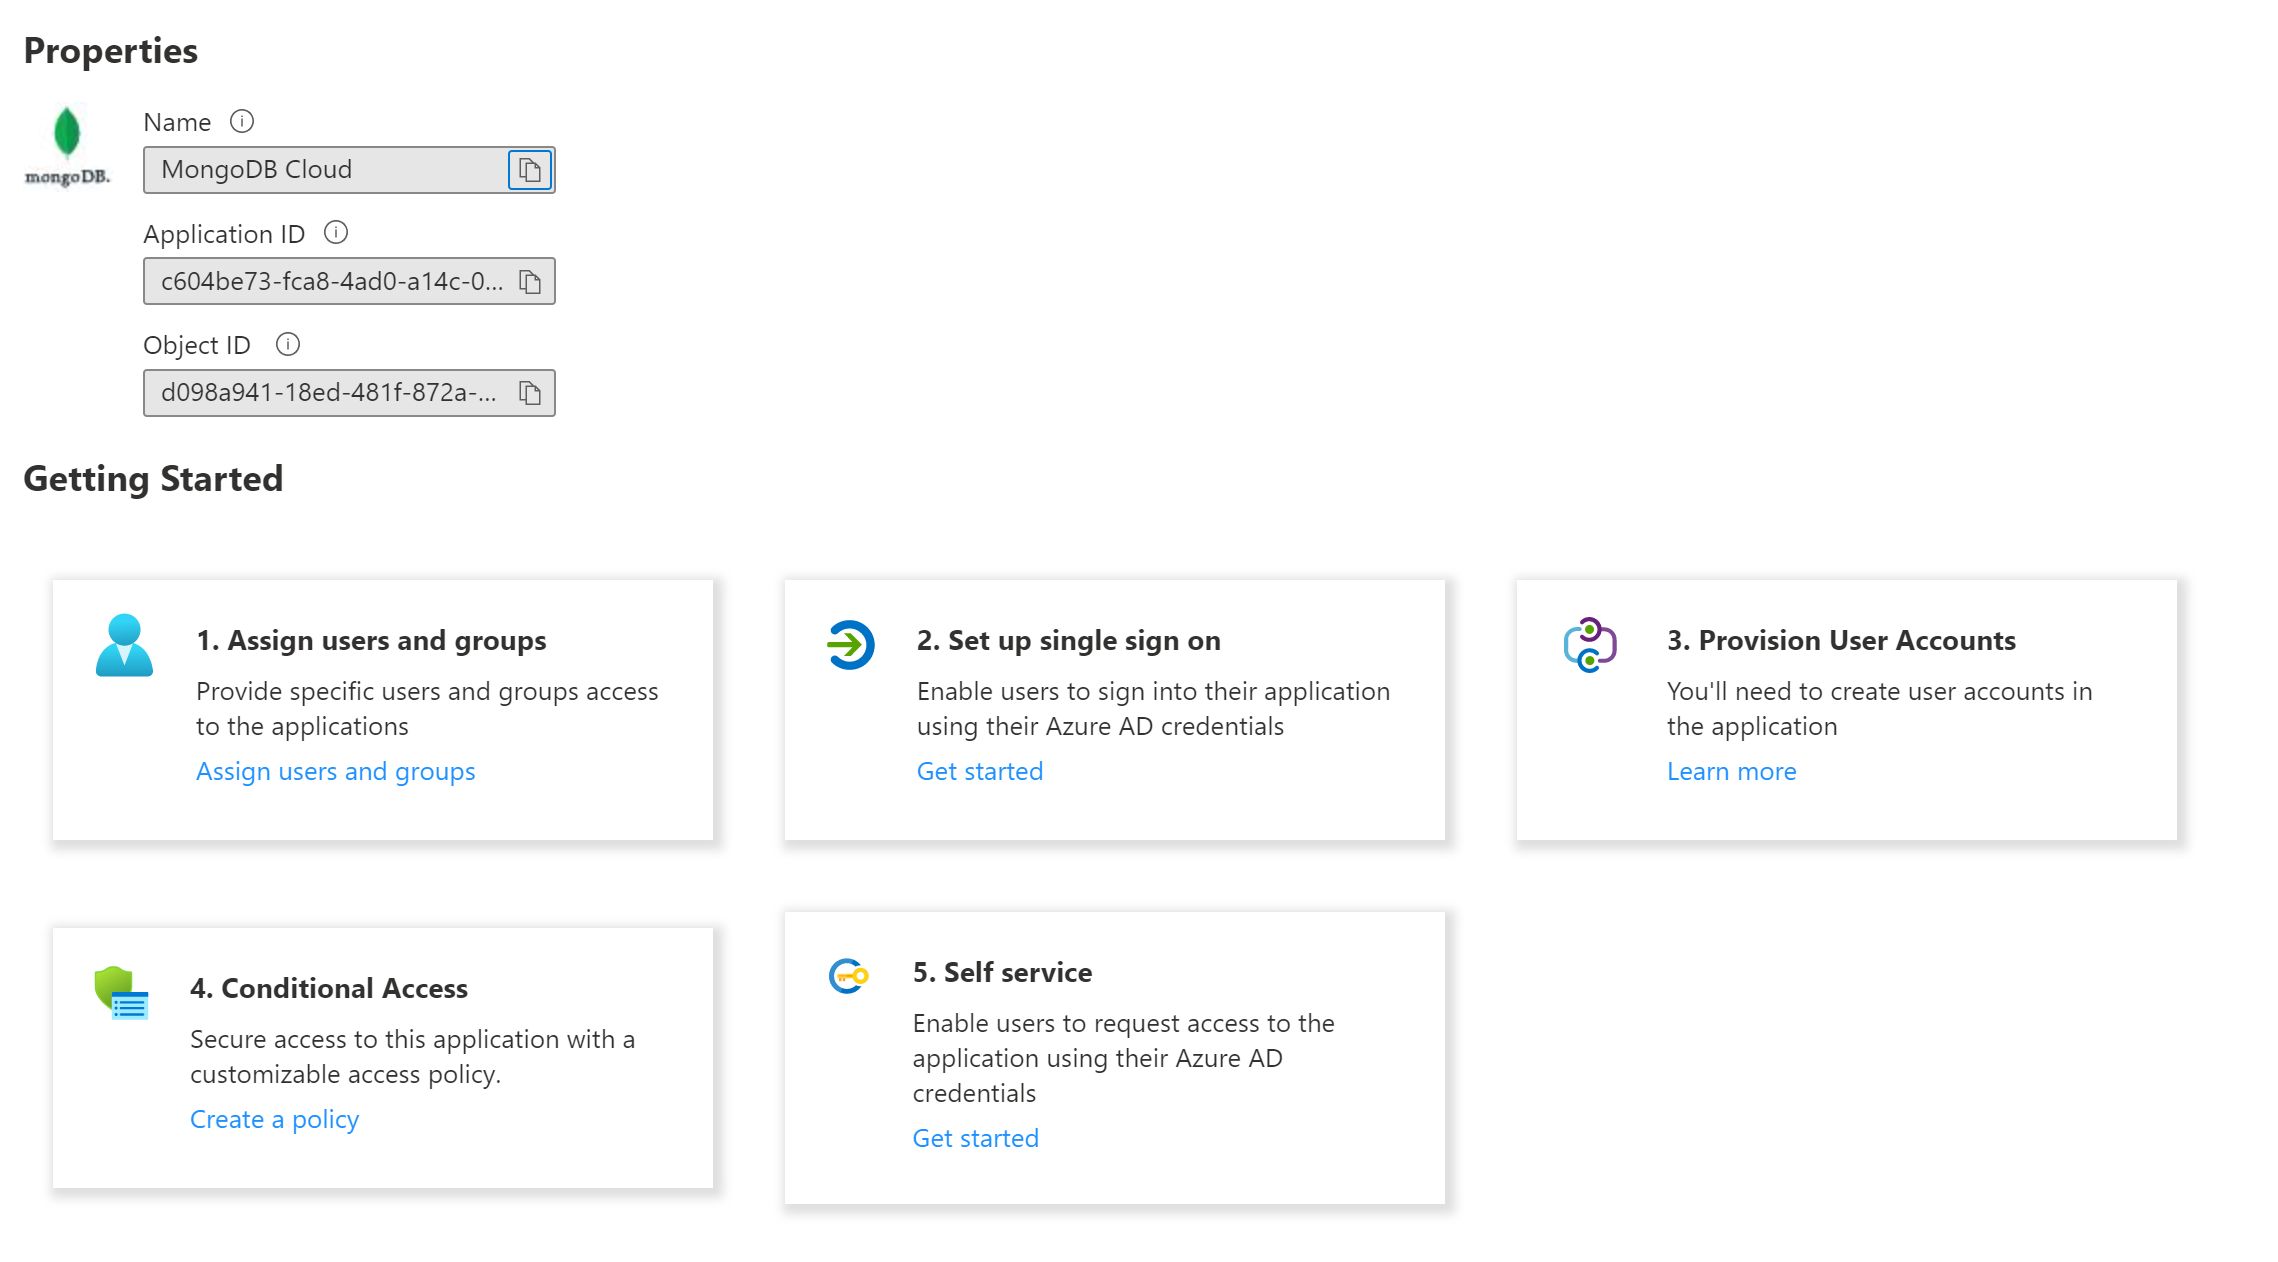Show info tooltip next to Application ID
2278x1262 pixels.
pos(336,233)
